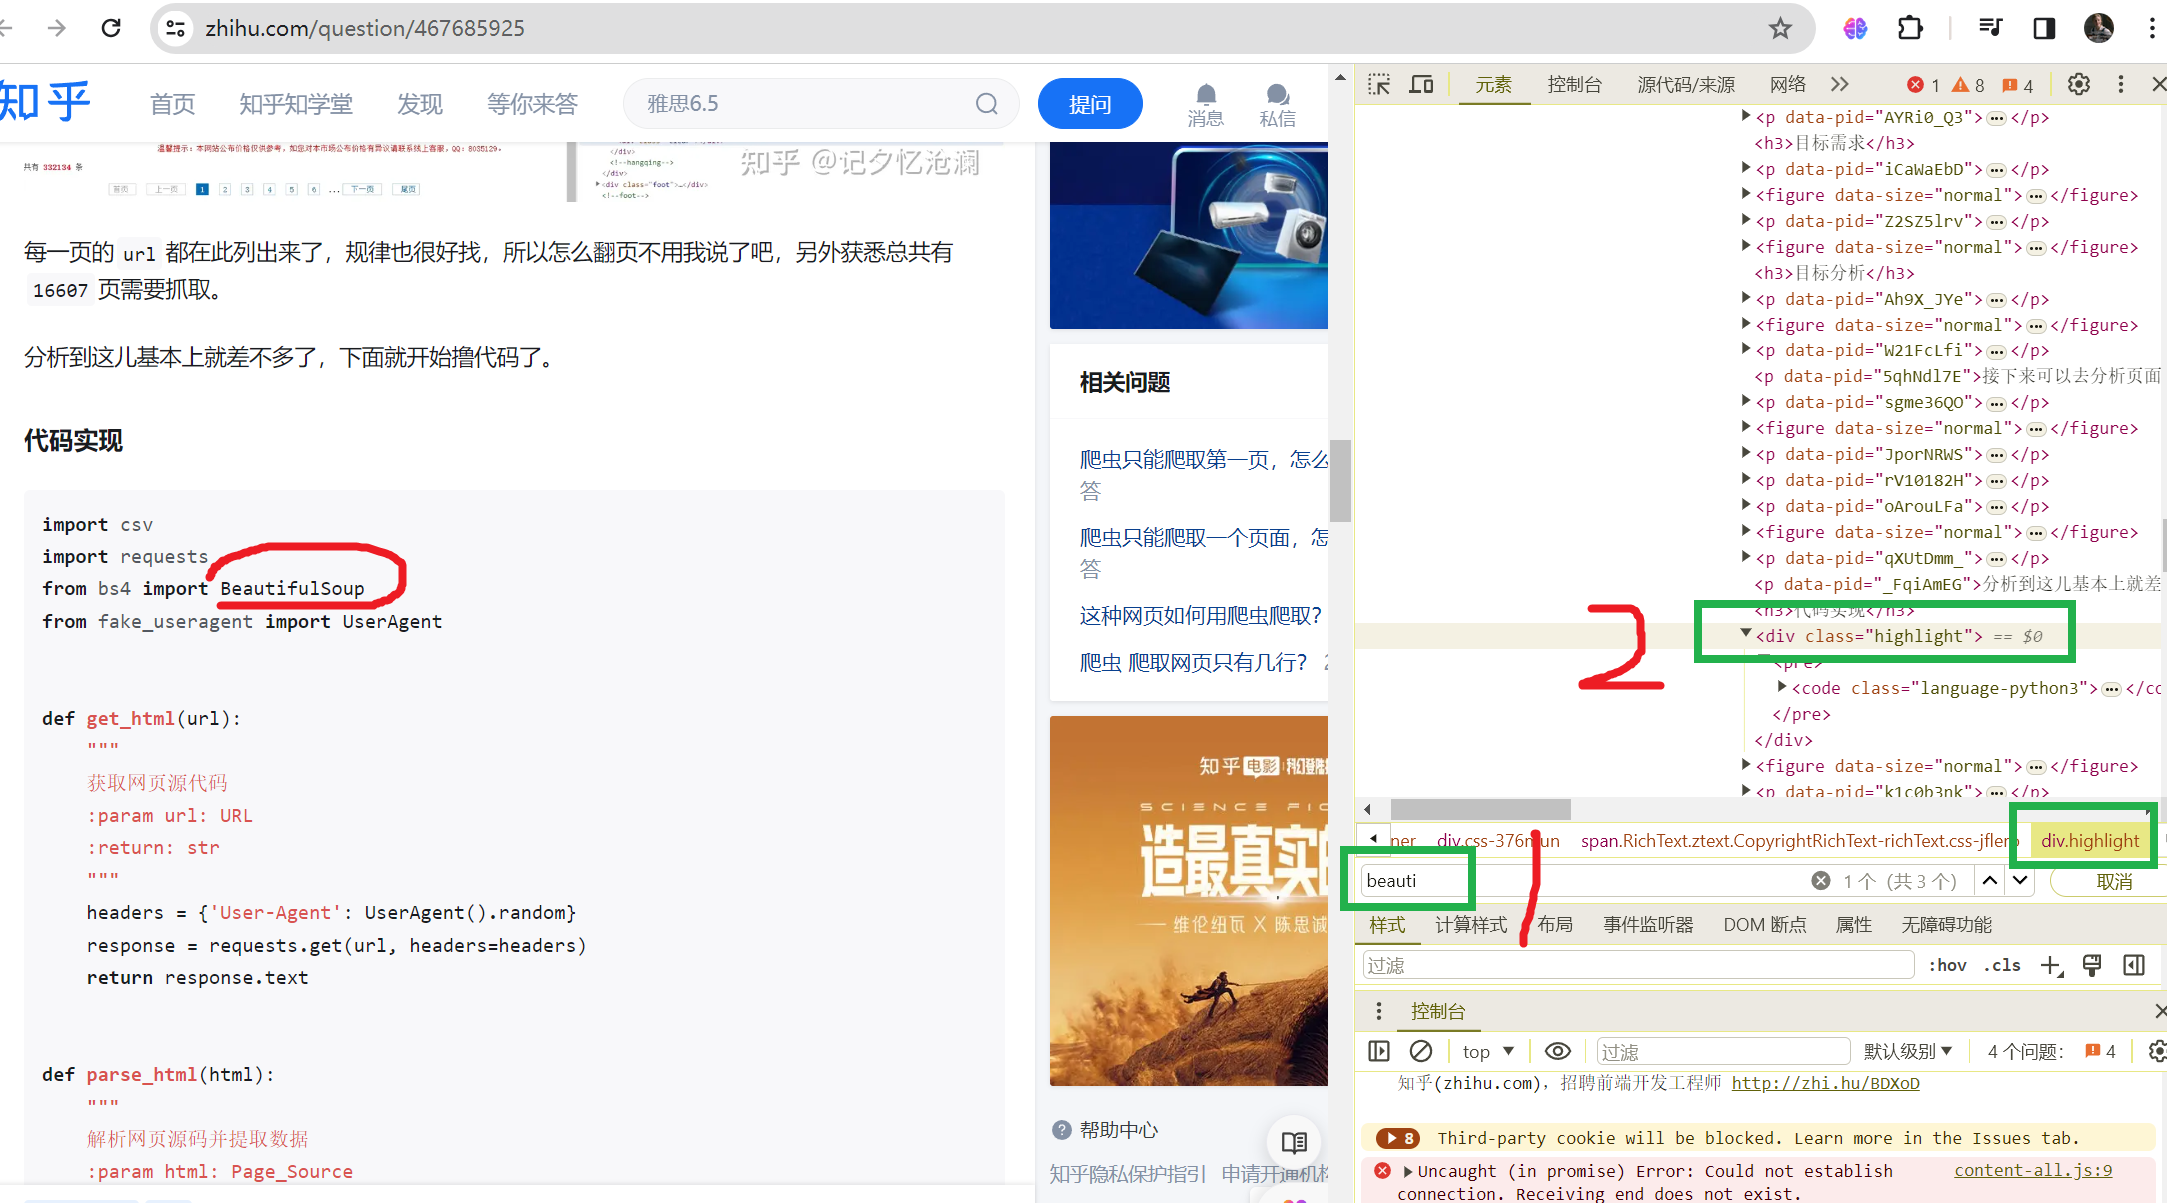The height and width of the screenshot is (1203, 2167).
Task: Toggle the device toolbar emulation icon
Action: (x=1421, y=85)
